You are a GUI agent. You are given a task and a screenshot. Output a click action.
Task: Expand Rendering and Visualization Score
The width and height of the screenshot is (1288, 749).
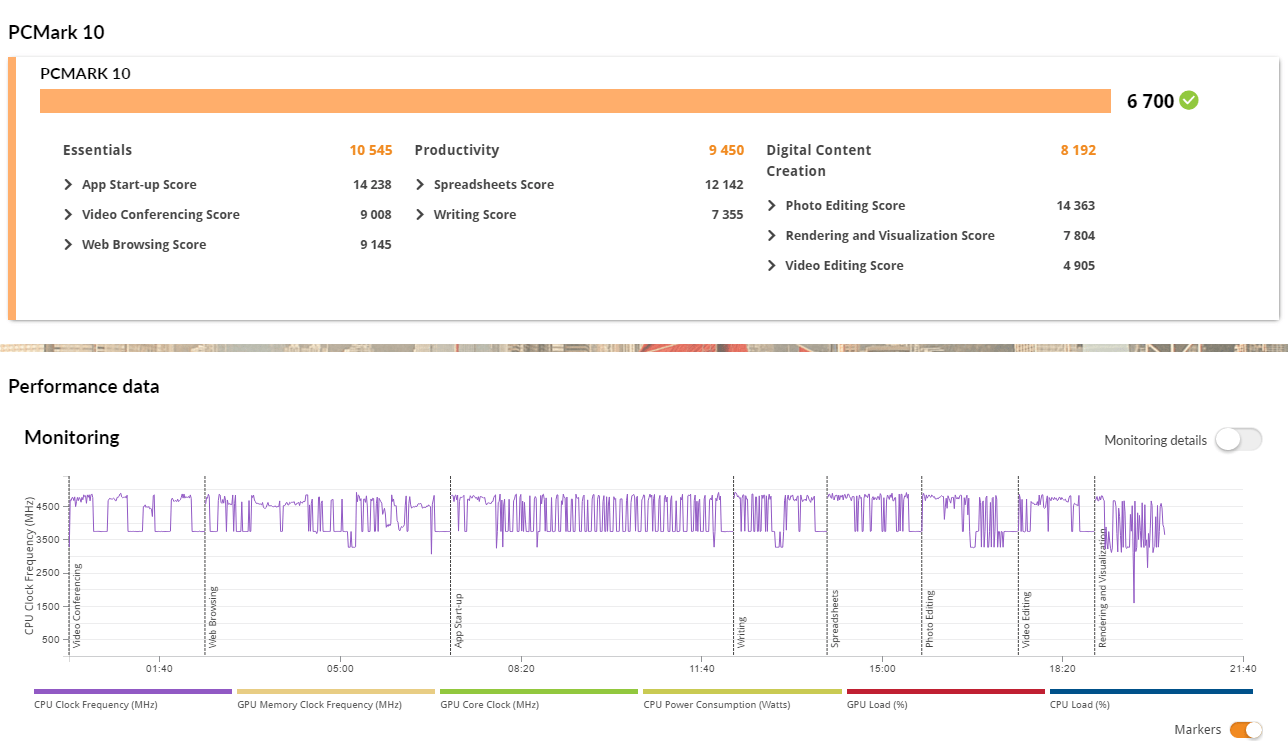click(x=772, y=236)
